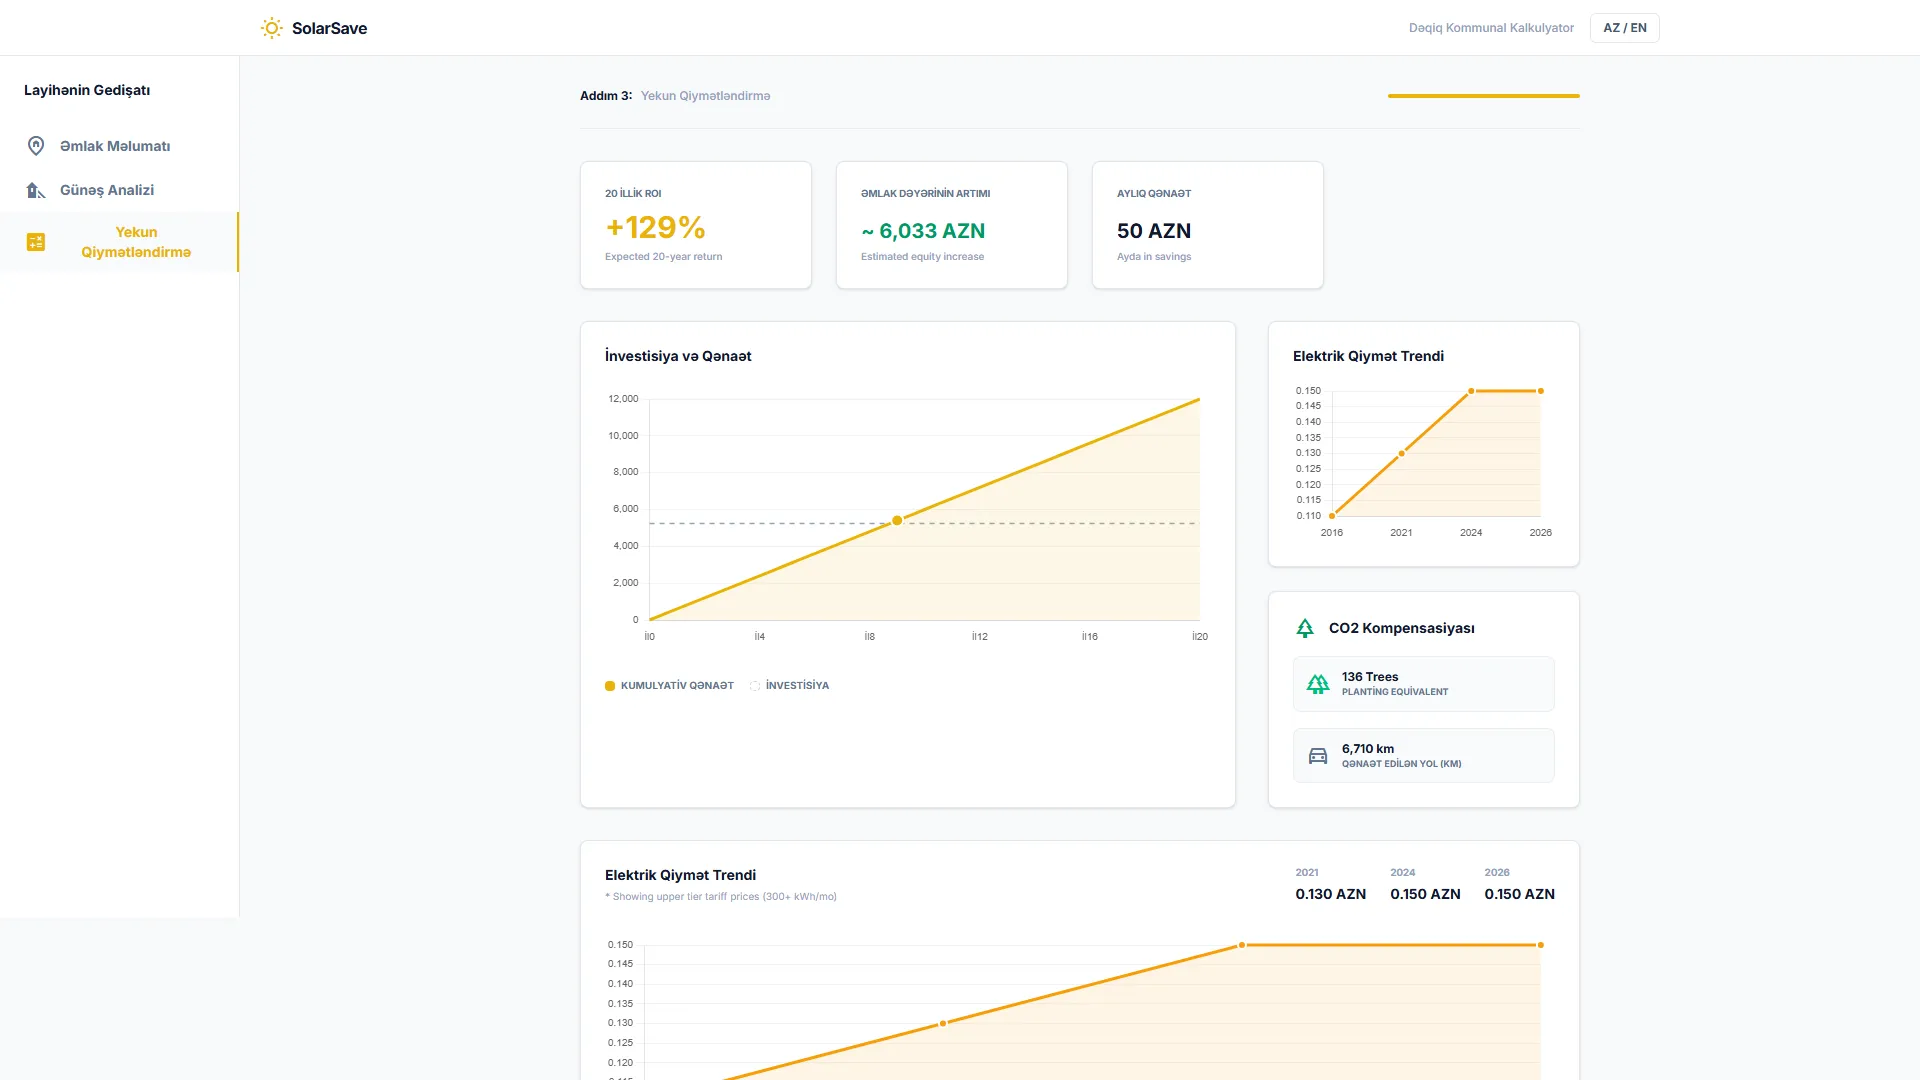Viewport: 1920px width, 1080px height.
Task: Click the SolarSave brand name
Action: (x=329, y=28)
